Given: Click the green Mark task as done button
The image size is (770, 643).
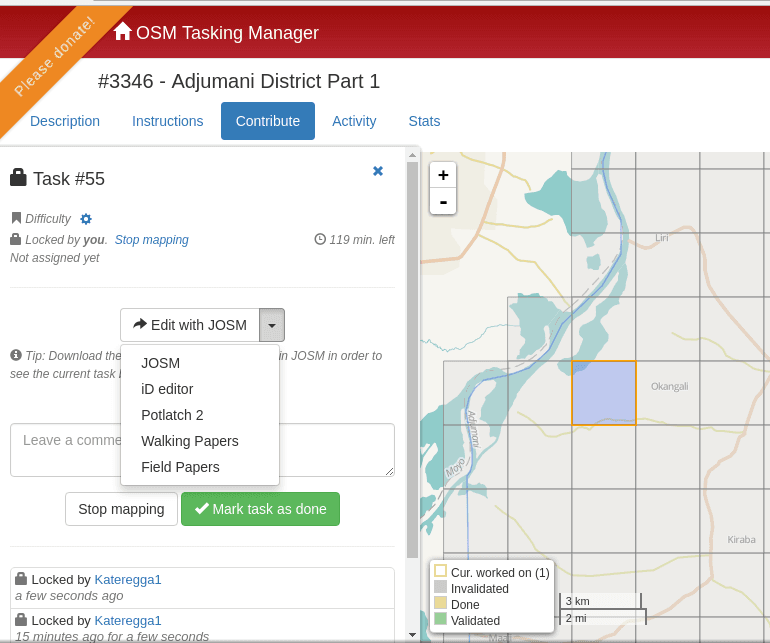Looking at the screenshot, I should click(260, 509).
